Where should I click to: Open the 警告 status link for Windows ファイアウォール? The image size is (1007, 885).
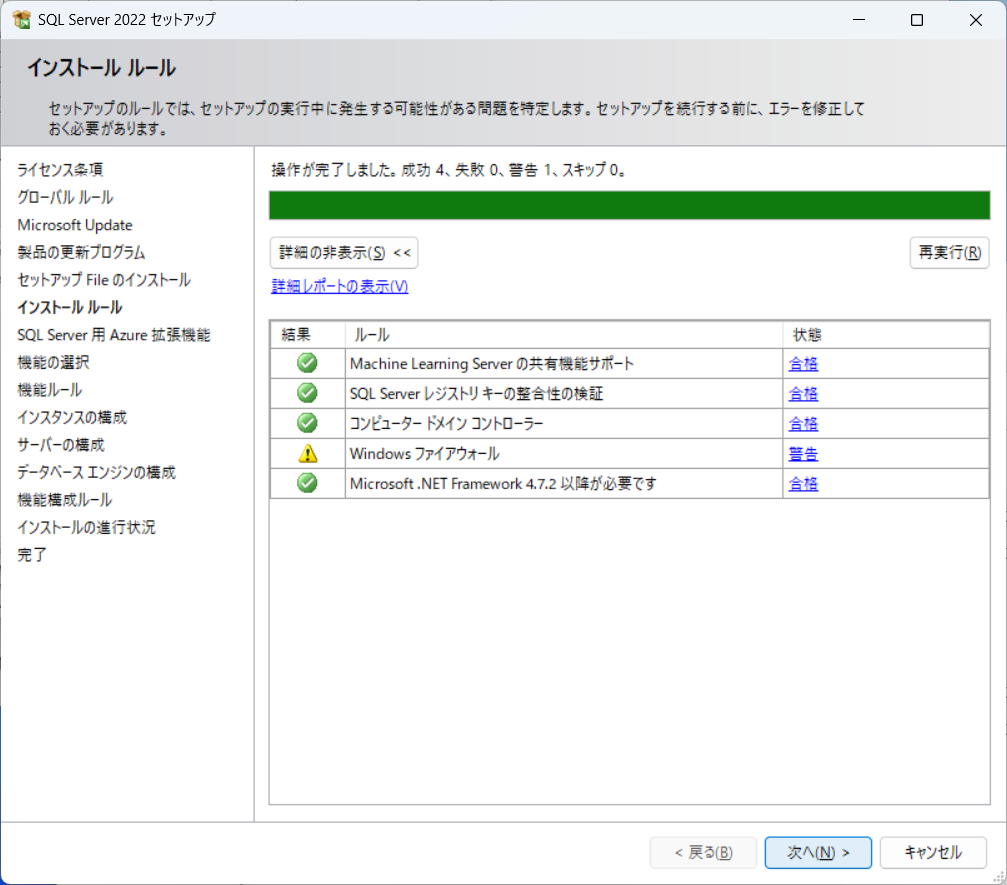(x=803, y=454)
